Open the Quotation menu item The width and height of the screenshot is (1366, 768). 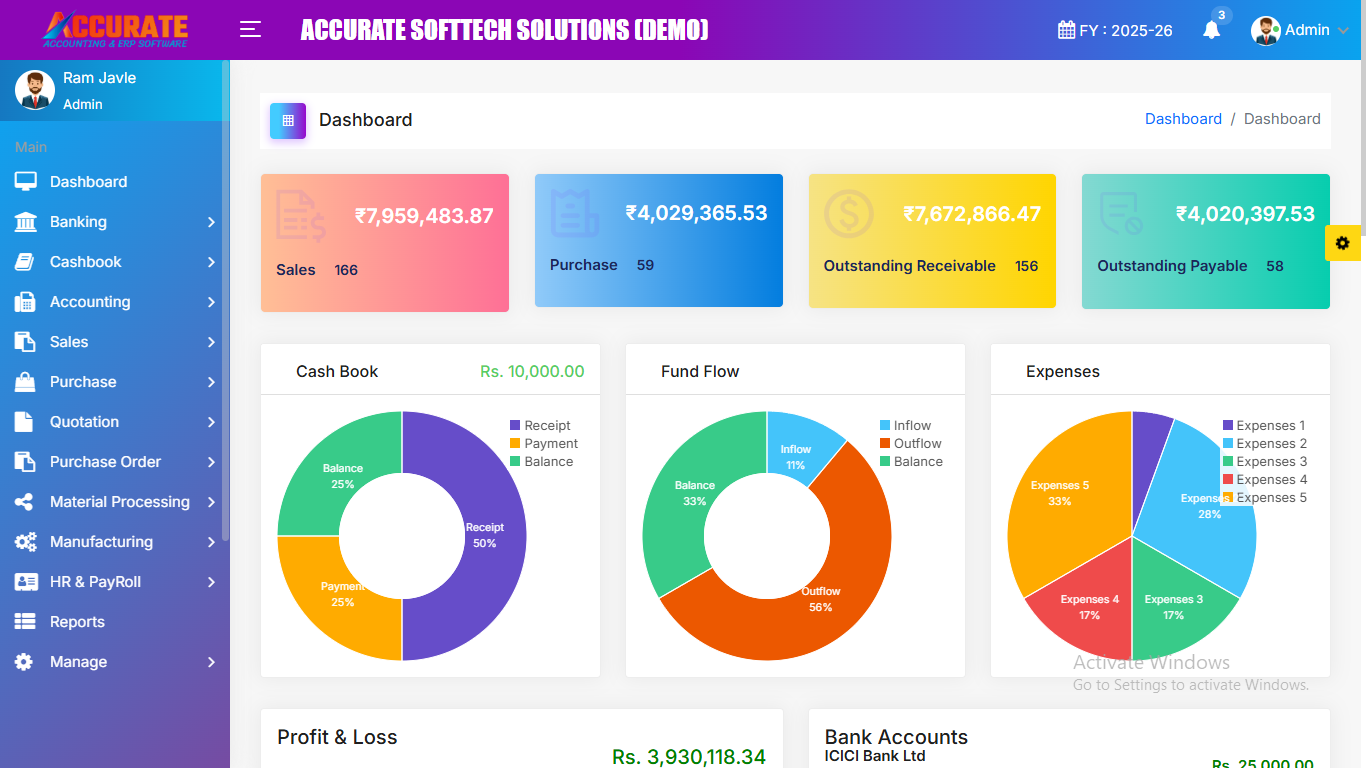(x=84, y=422)
